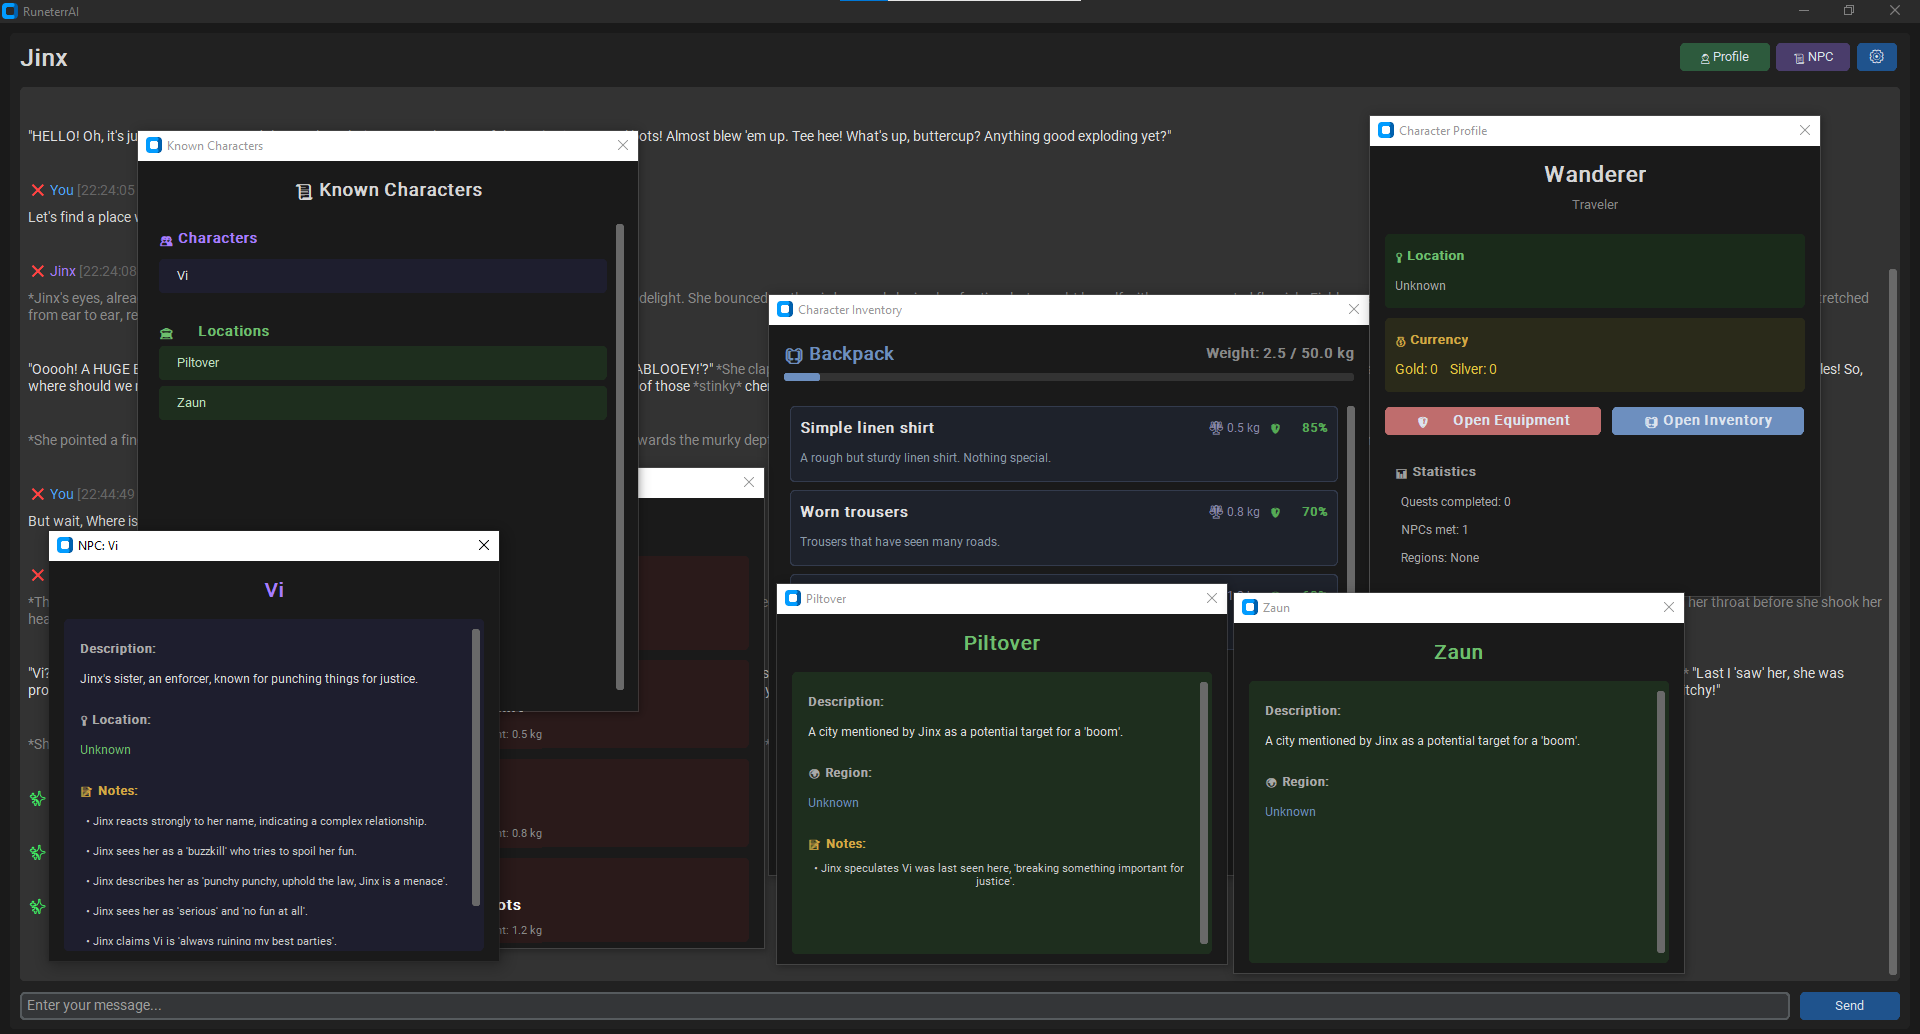Close the NPC: Vi window
Screen dimensions: 1920x1034
(x=484, y=545)
